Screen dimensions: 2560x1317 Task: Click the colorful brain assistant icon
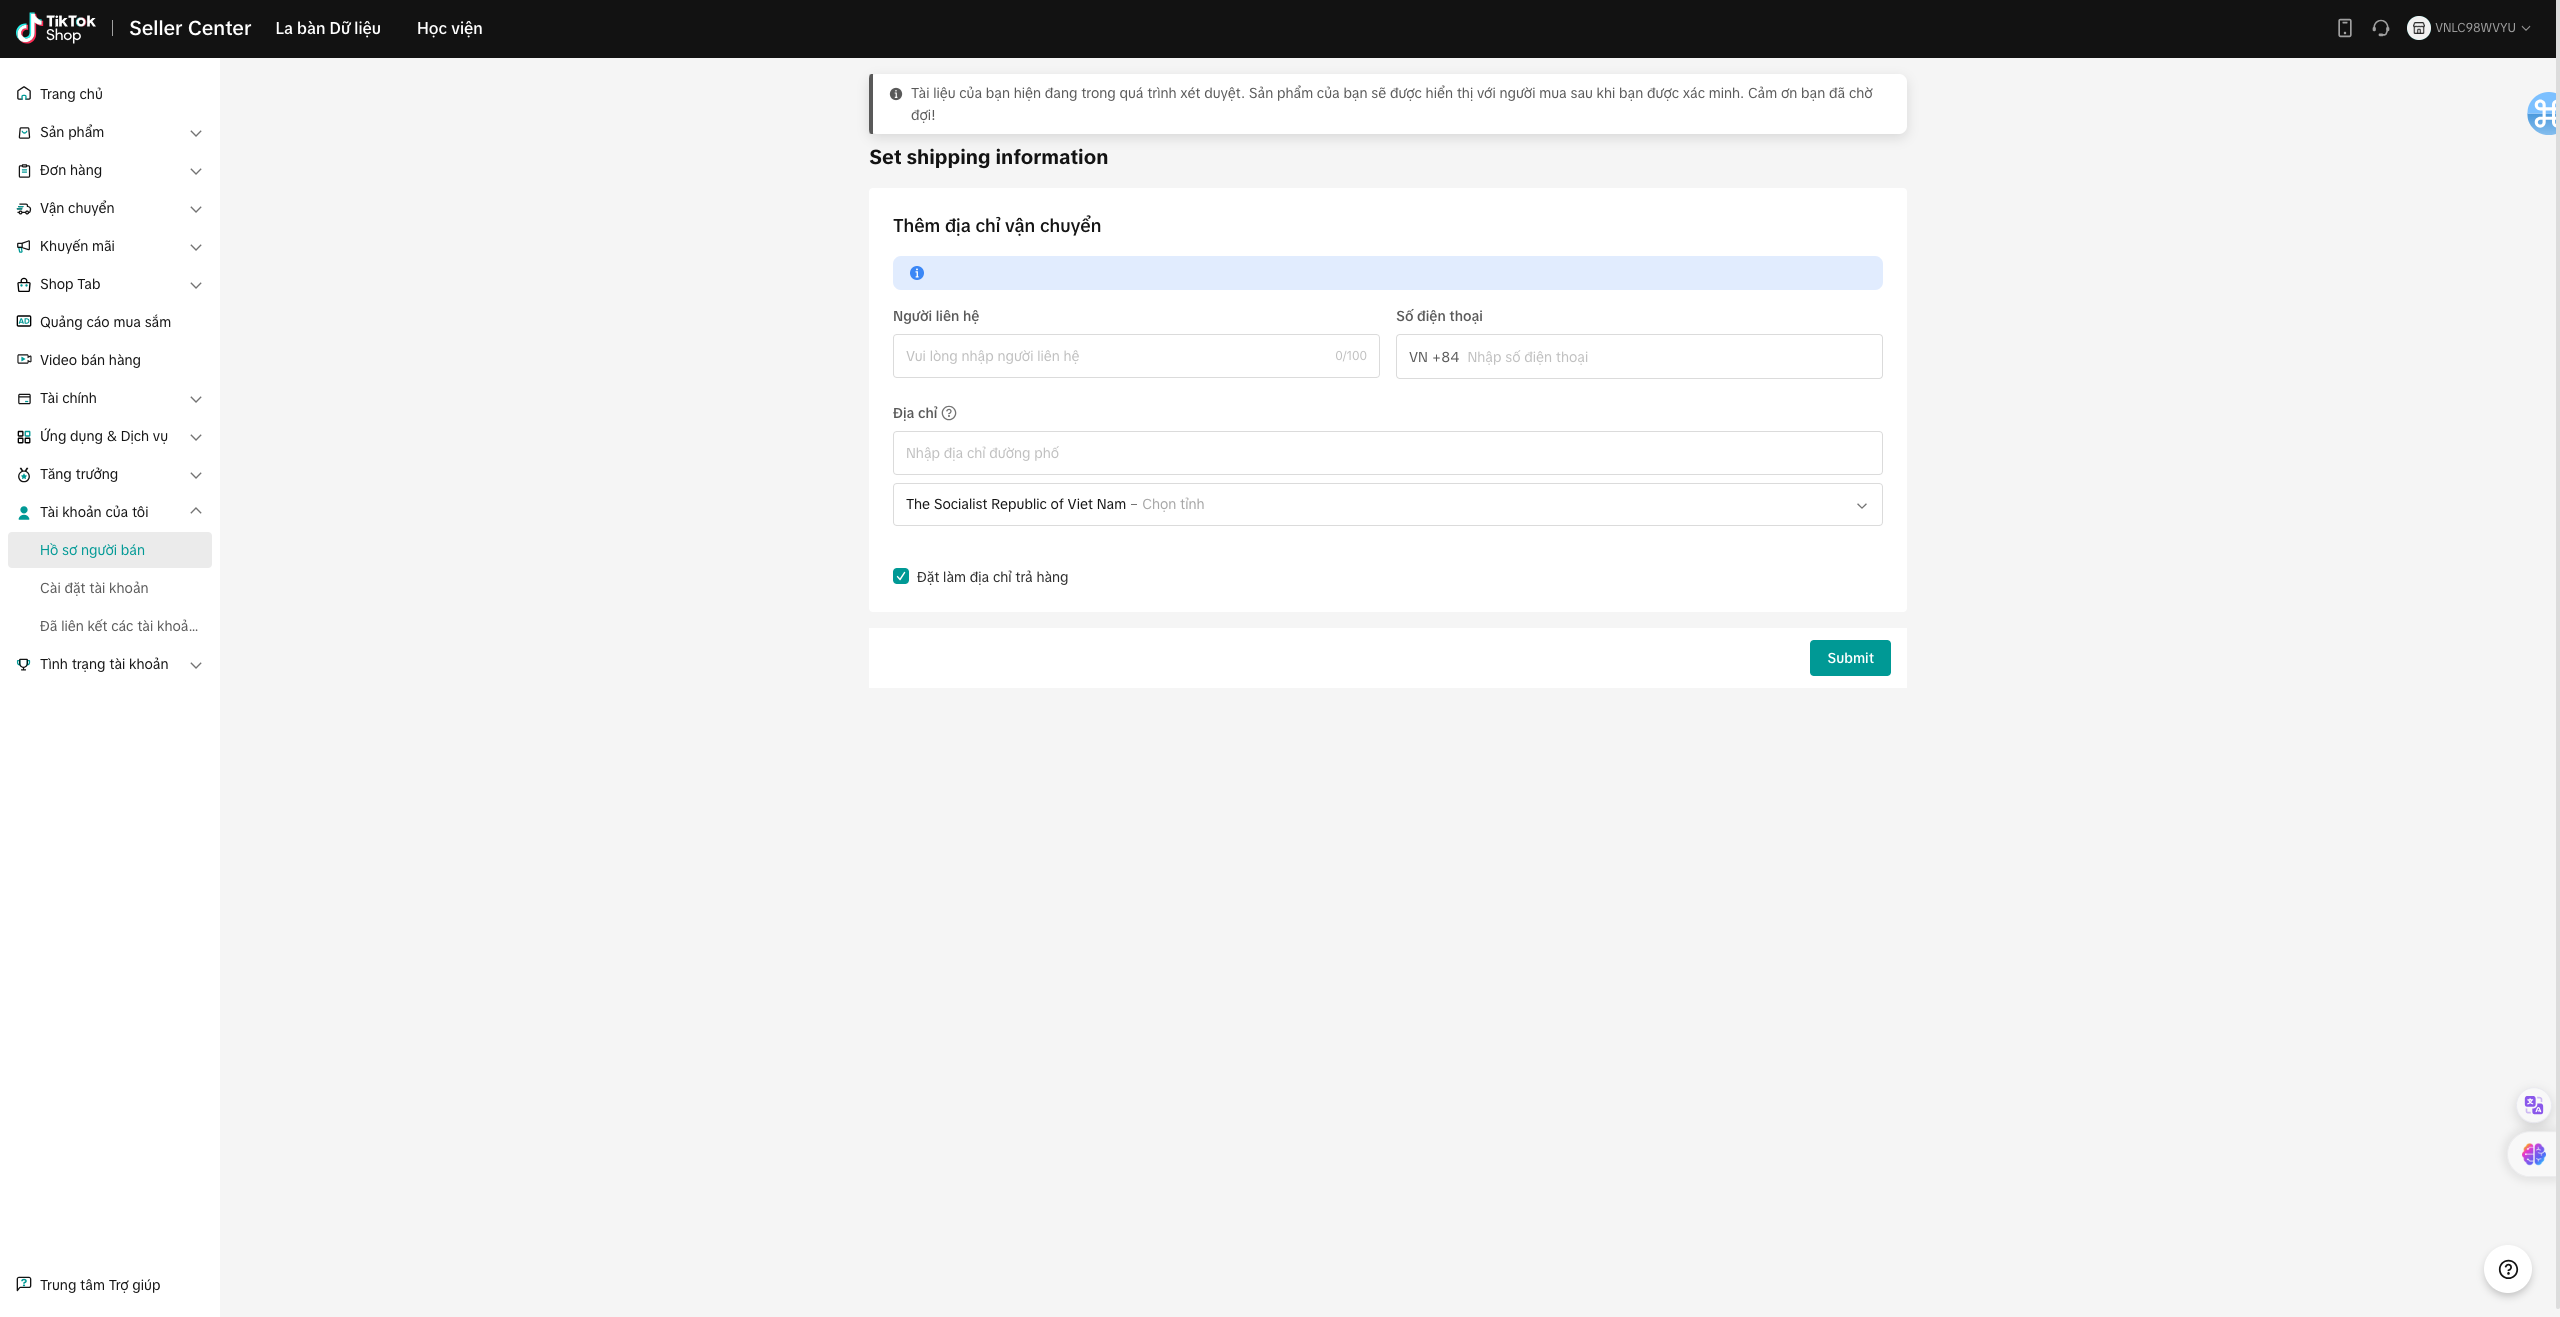[2533, 1154]
